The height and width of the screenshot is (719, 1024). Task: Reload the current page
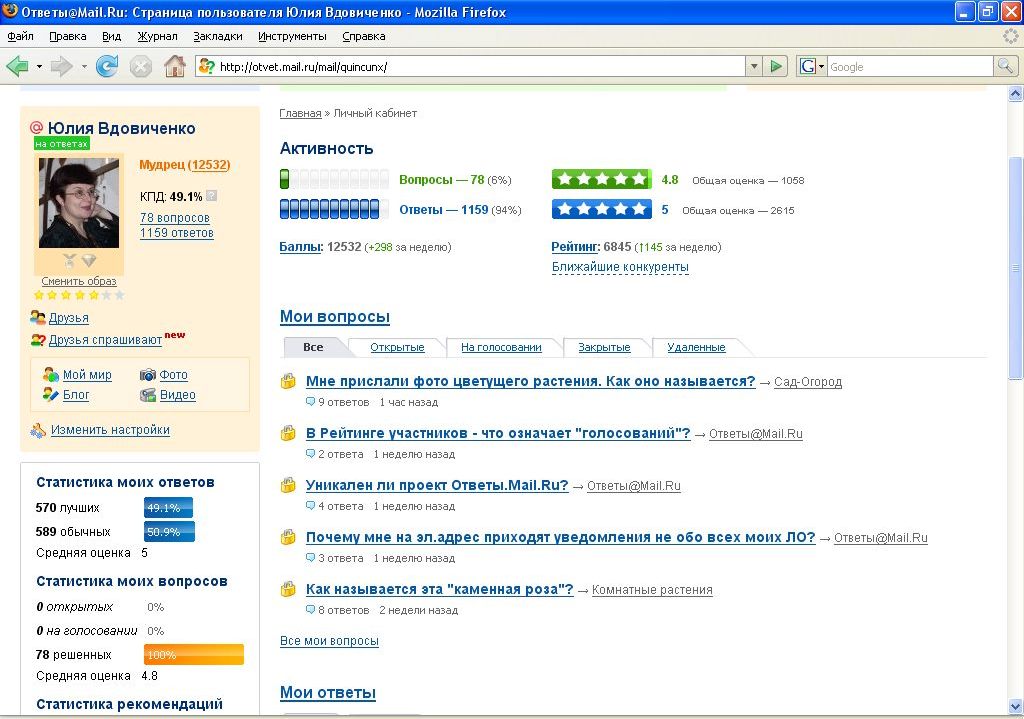(106, 66)
